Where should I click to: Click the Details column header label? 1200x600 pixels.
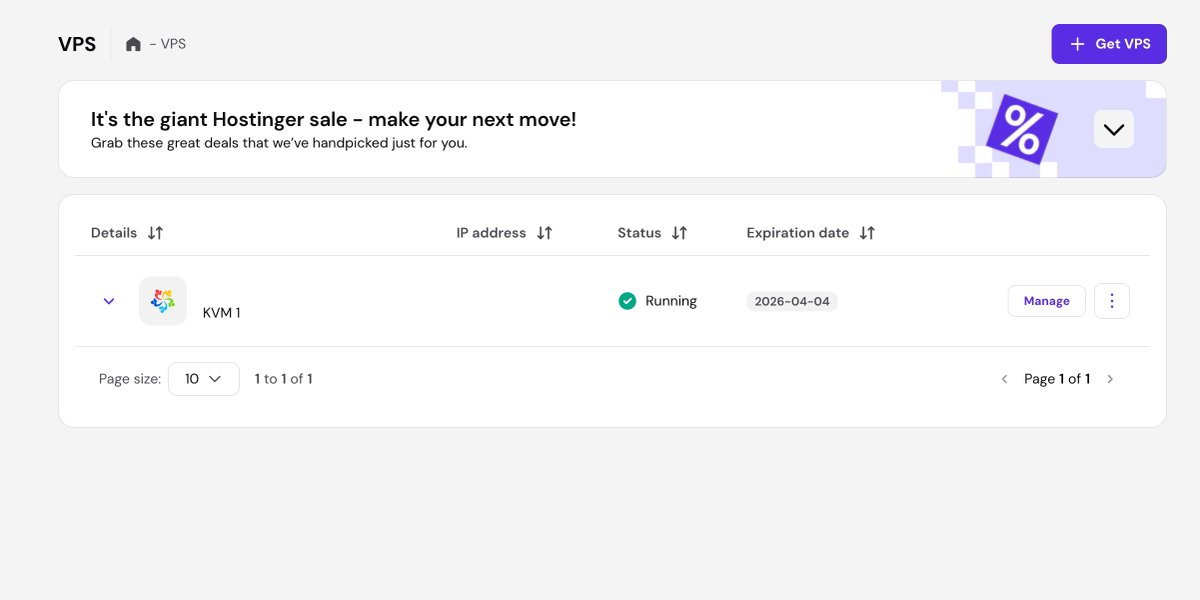point(114,233)
